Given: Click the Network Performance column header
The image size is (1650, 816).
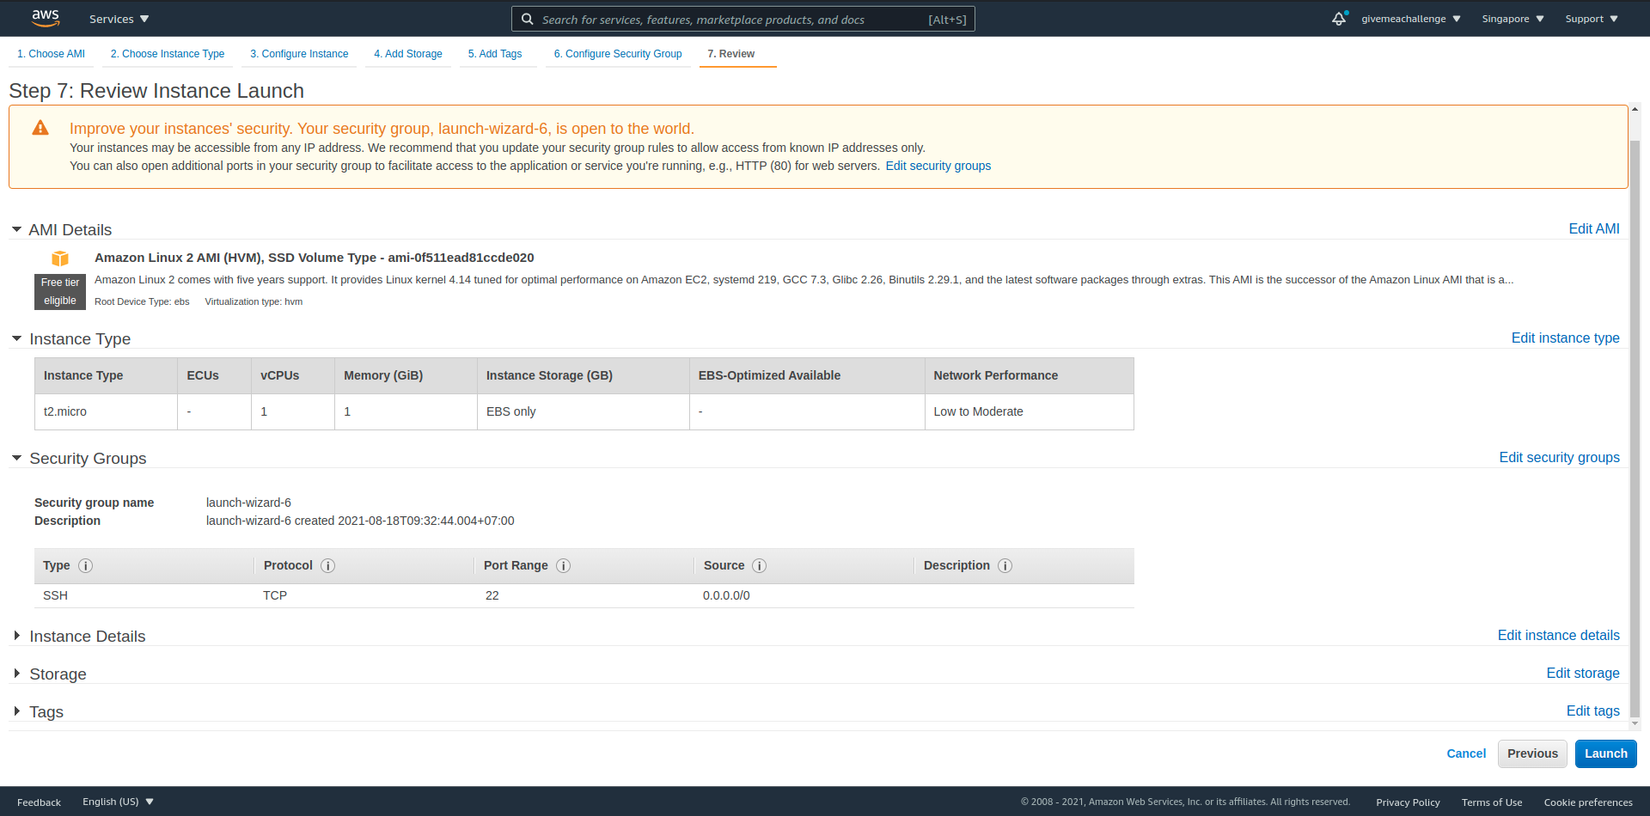Looking at the screenshot, I should (1029, 376).
